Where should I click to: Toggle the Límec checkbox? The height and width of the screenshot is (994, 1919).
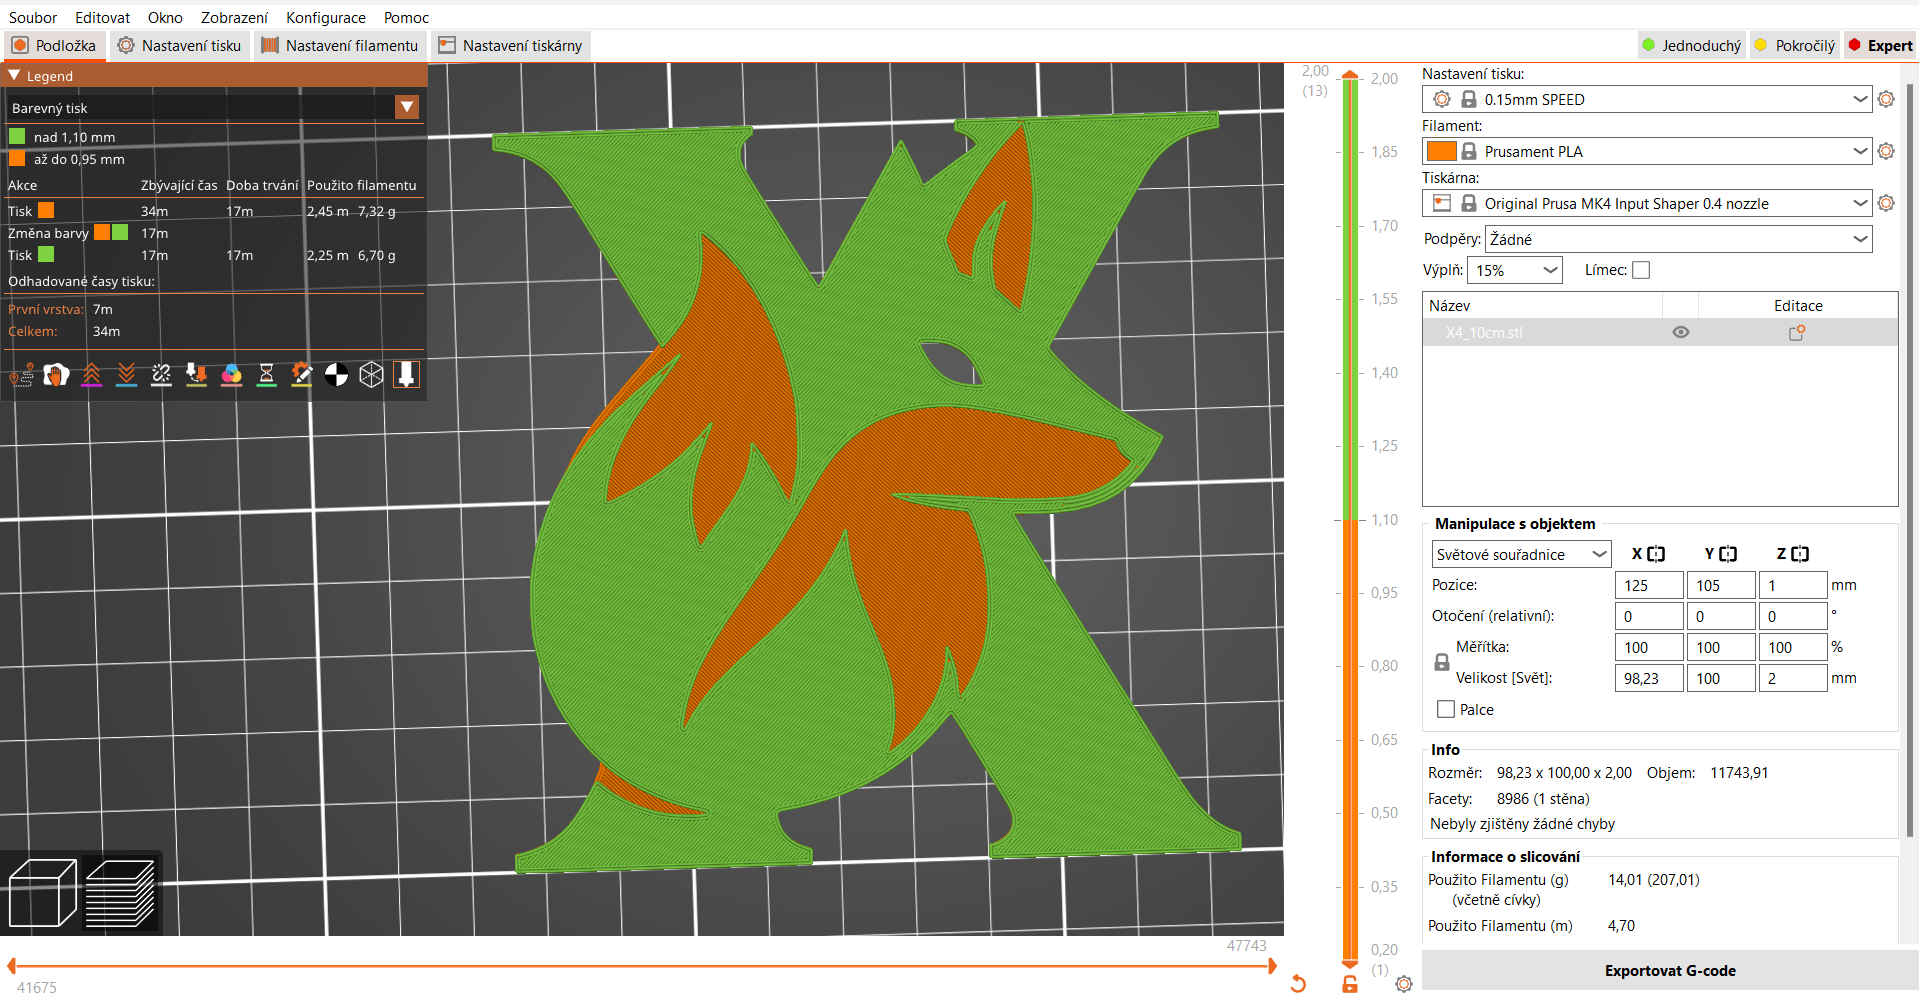pos(1641,270)
